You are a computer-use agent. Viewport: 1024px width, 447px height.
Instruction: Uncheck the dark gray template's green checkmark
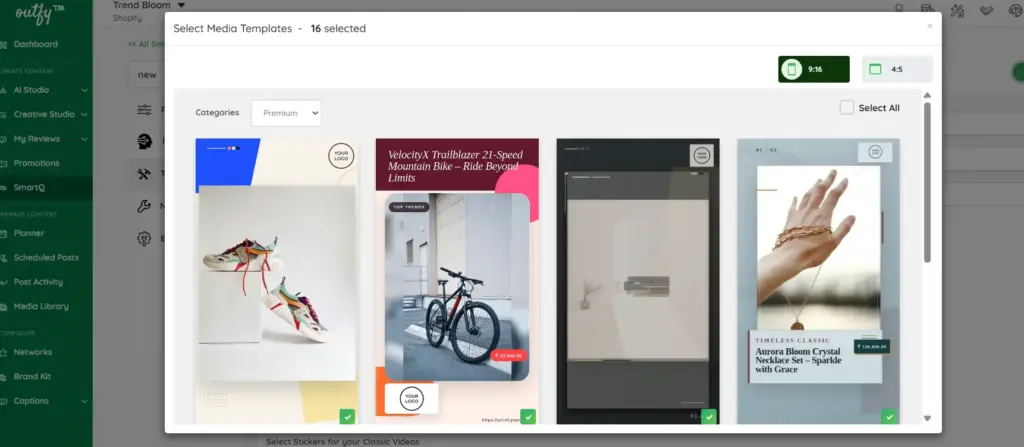tap(709, 416)
